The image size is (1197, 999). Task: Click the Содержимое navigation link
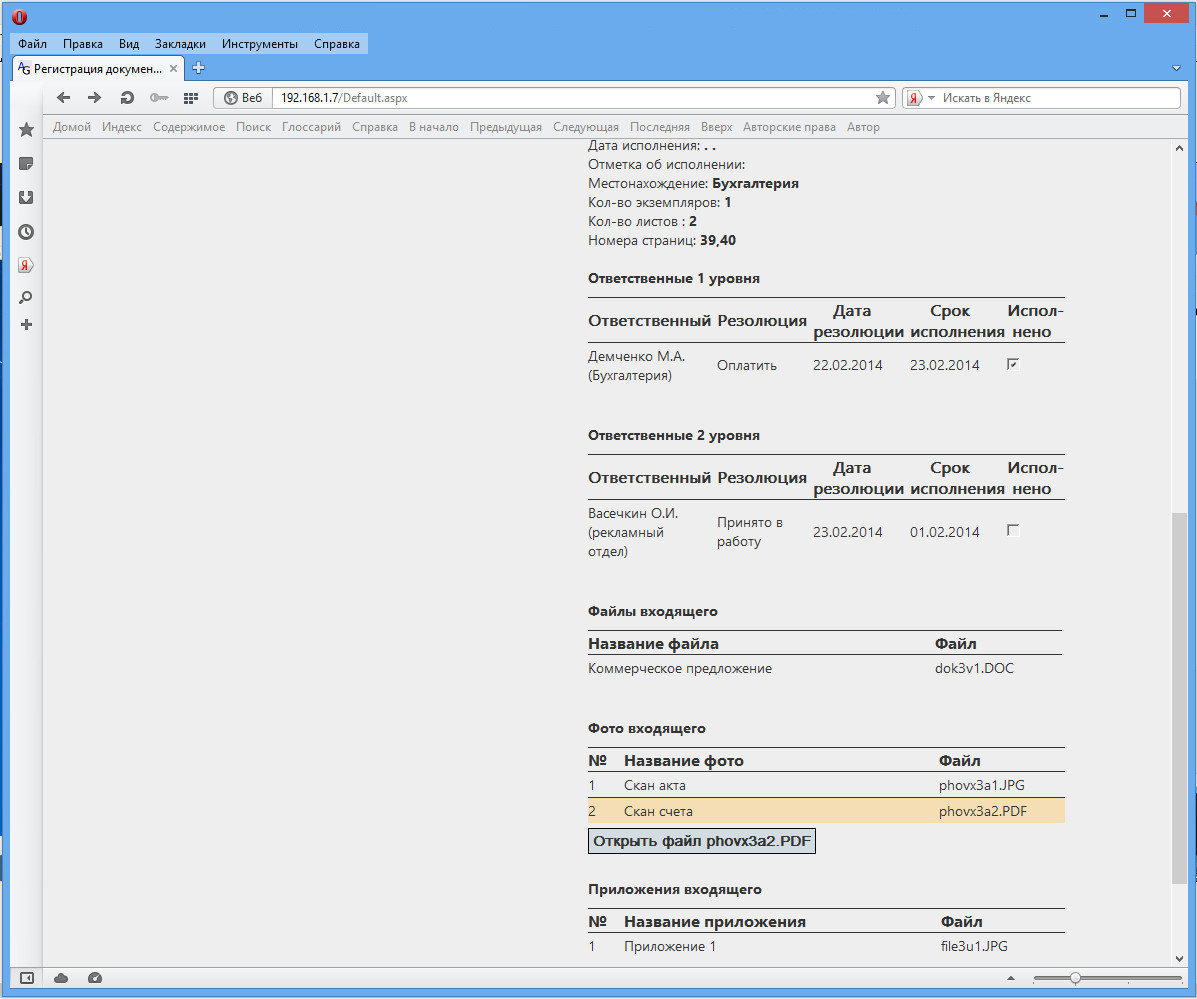pos(189,127)
